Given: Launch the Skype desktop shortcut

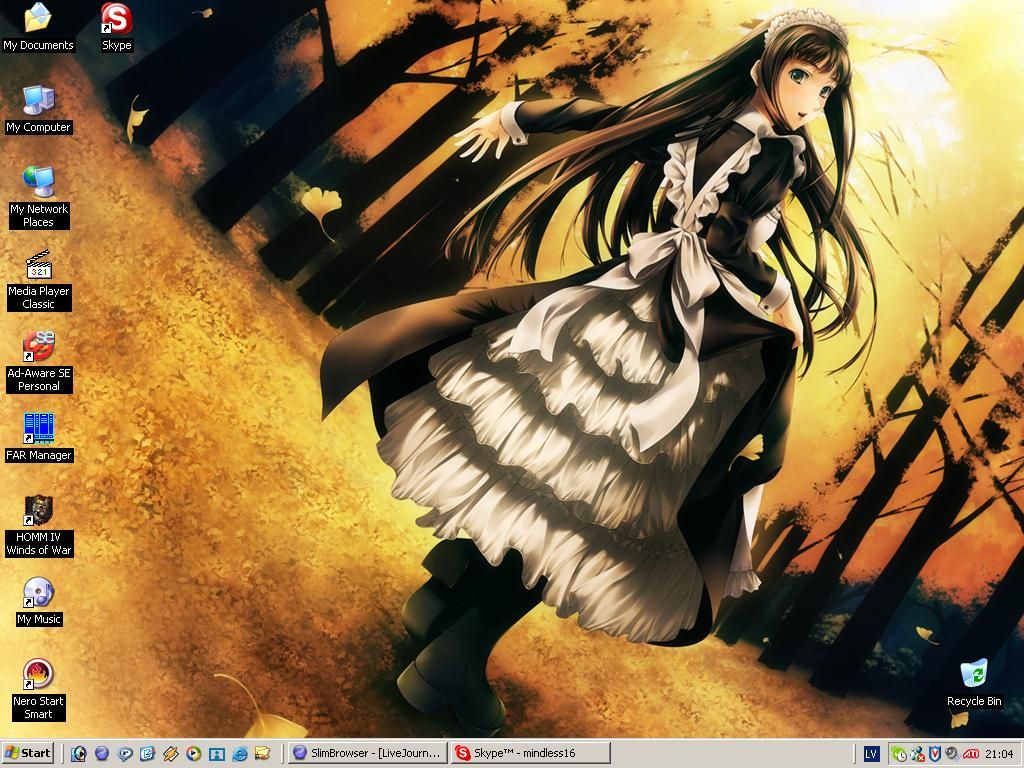Looking at the screenshot, I should click(116, 27).
